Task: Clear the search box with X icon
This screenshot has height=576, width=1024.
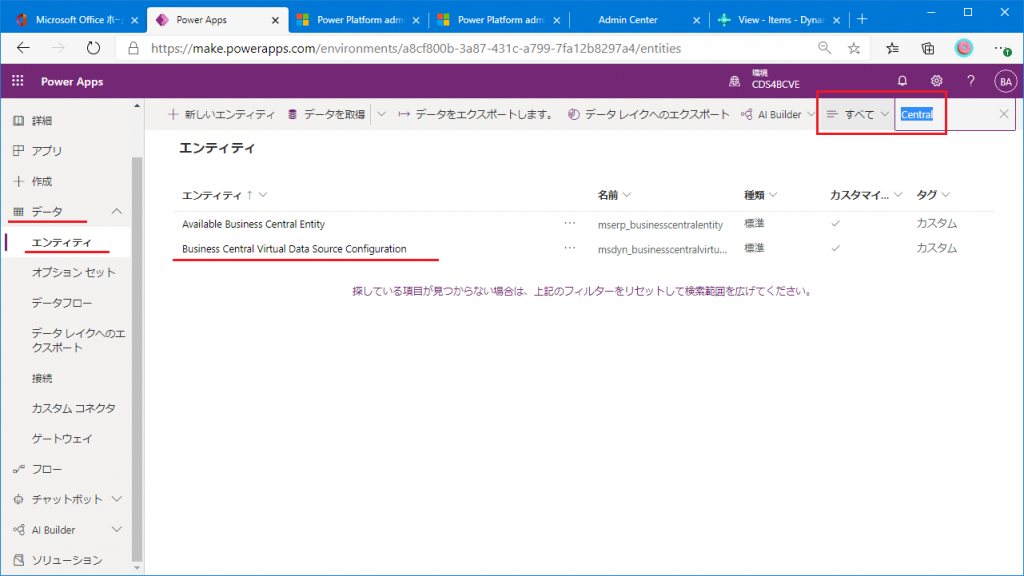Action: pyautogui.click(x=1004, y=115)
